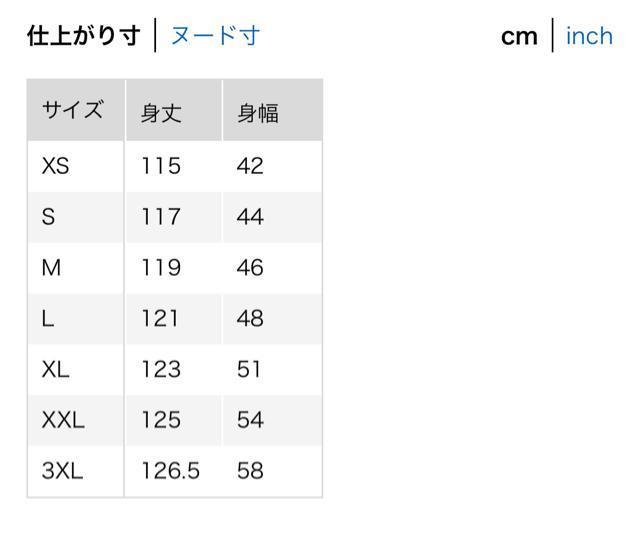Select the XXL size row label
The width and height of the screenshot is (640, 535).
[x=63, y=420]
